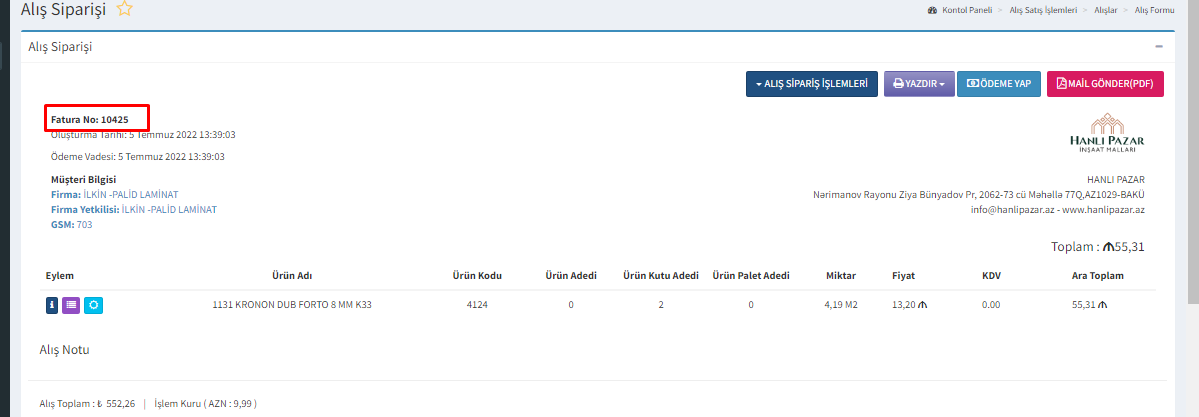Click Mail Gönder(PDF) button
Screen dimensions: 1199x417
click(1105, 84)
